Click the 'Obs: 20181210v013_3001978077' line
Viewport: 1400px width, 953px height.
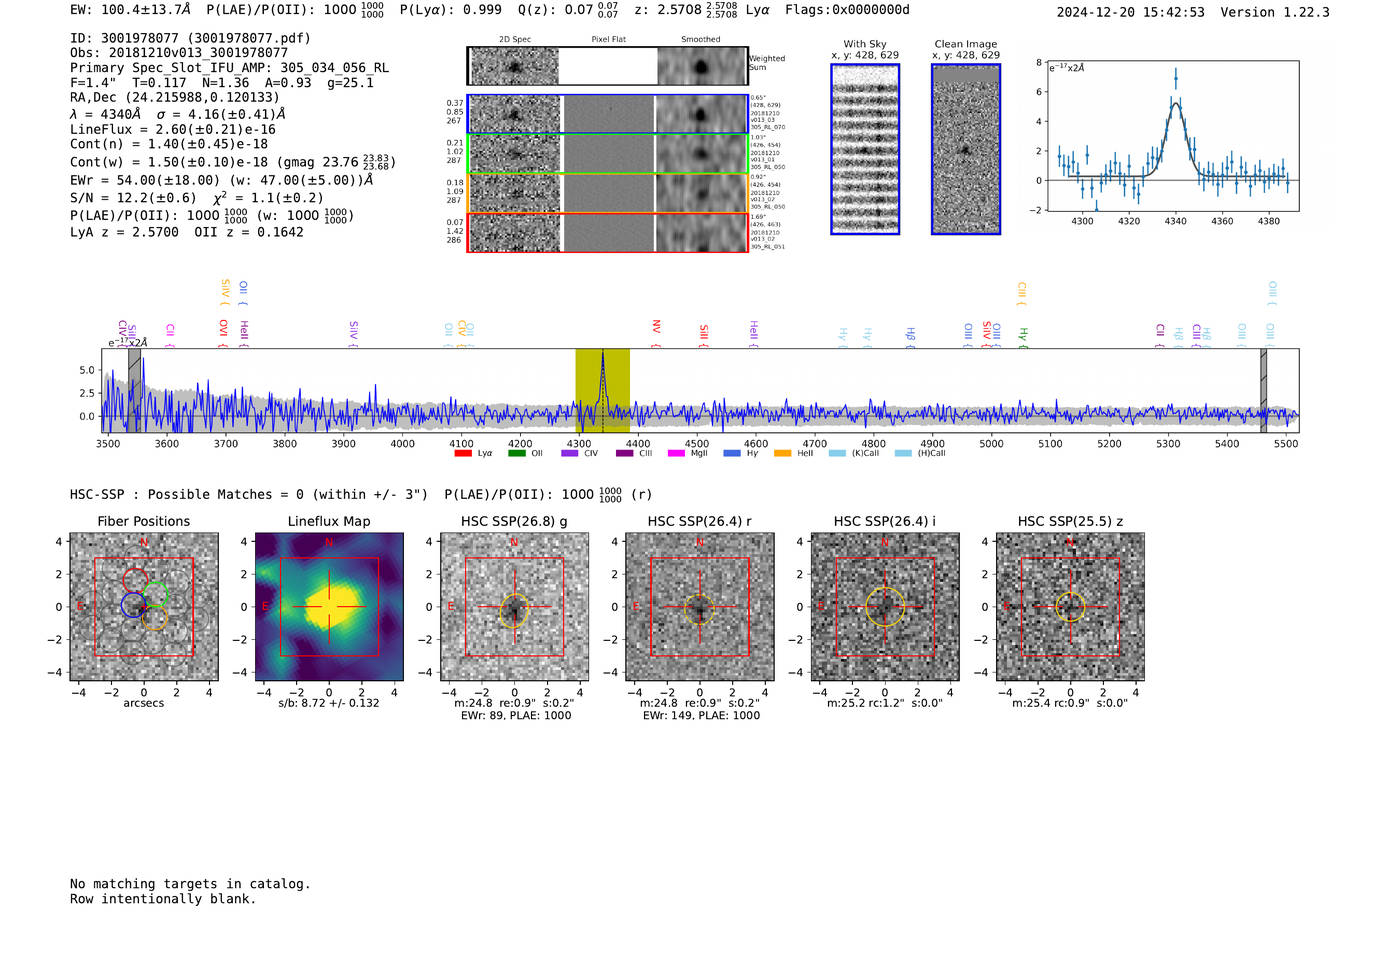tap(179, 53)
